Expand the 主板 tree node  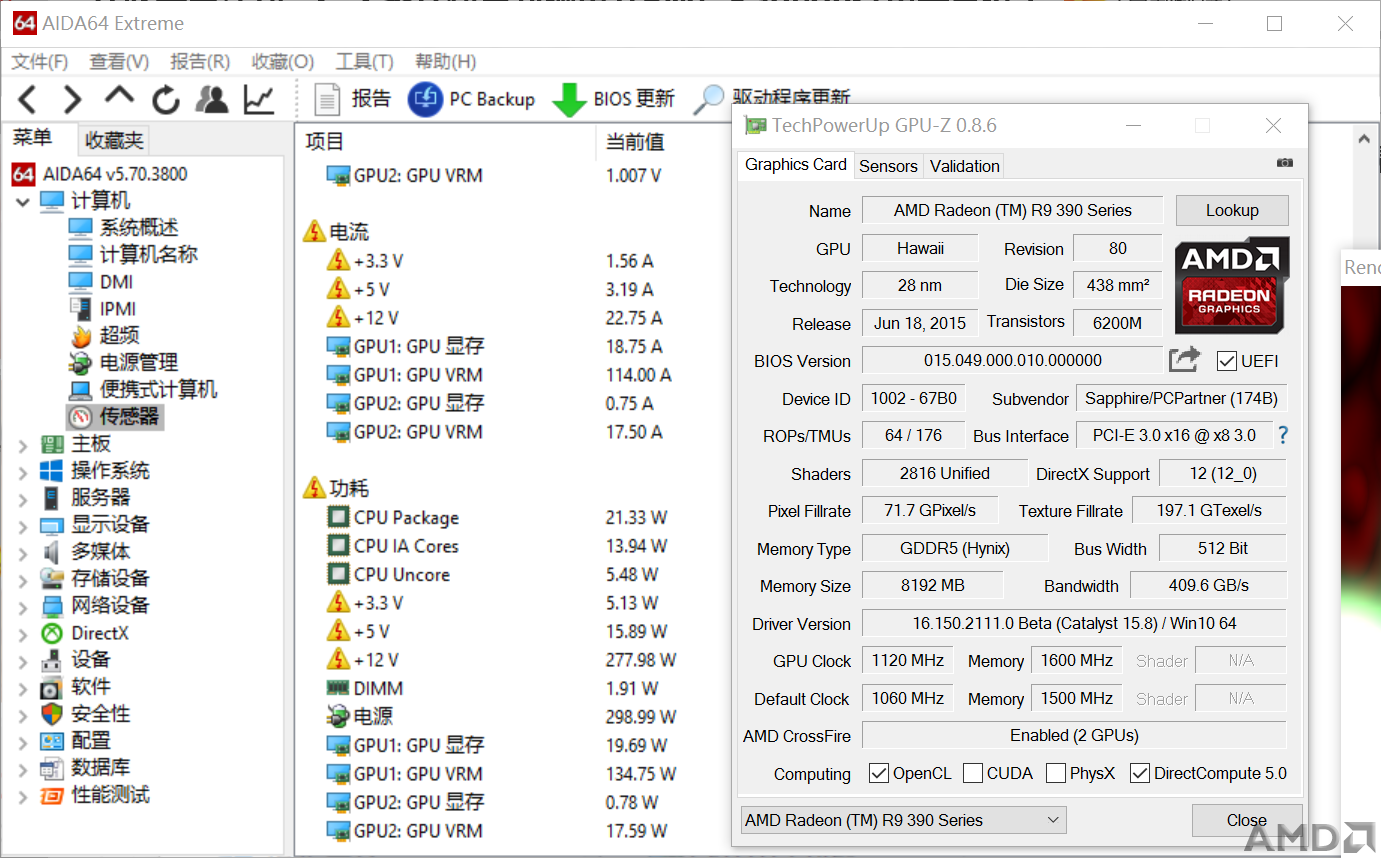[x=23, y=444]
